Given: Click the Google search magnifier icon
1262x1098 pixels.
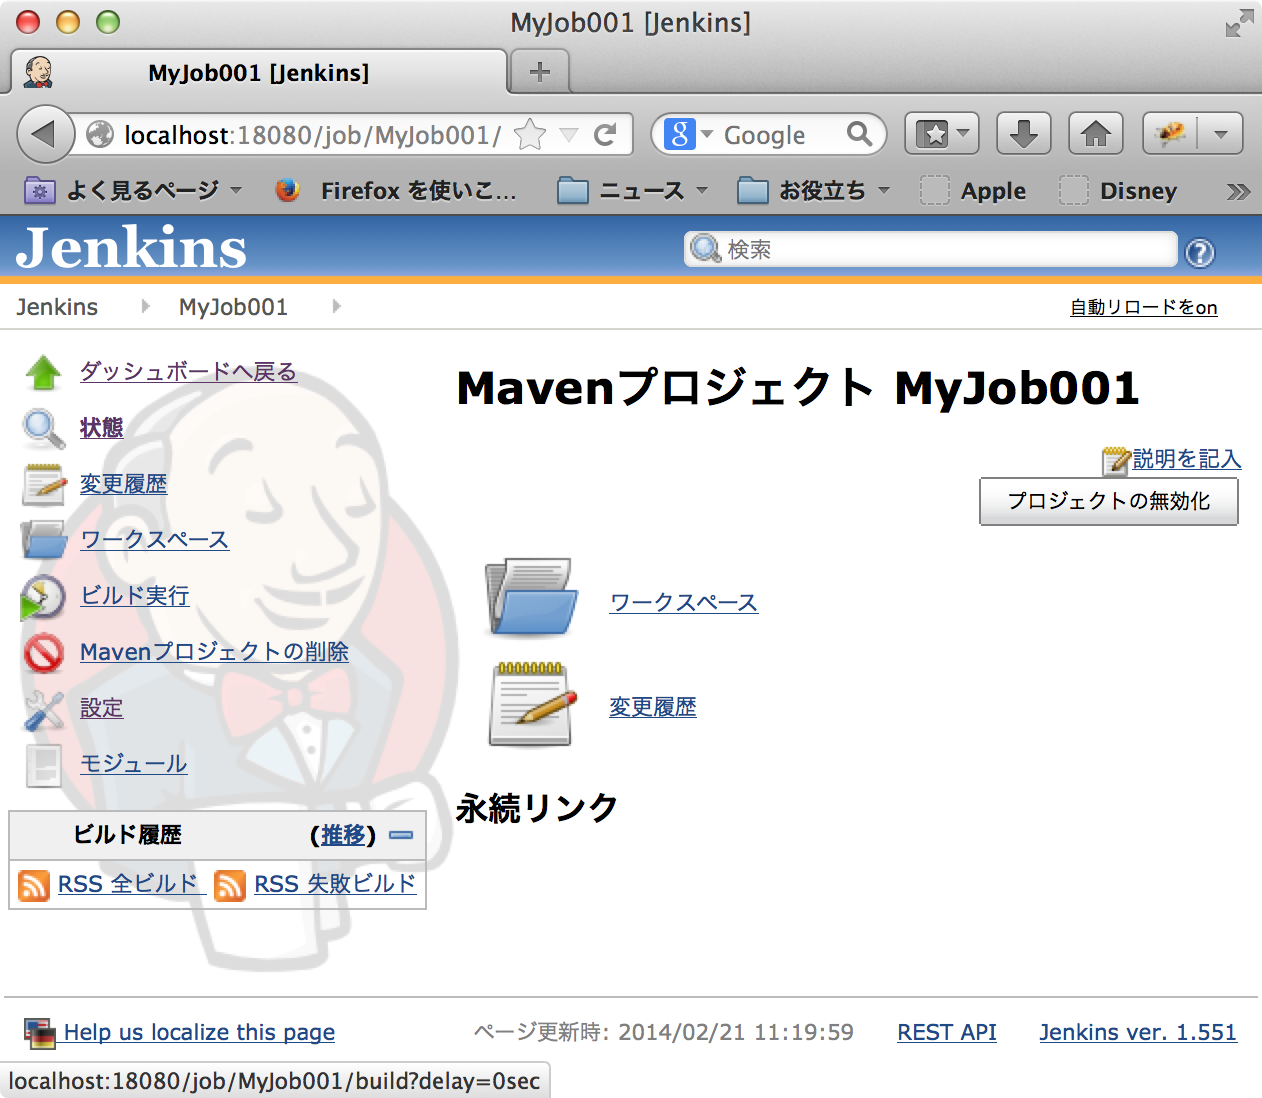Looking at the screenshot, I should coord(859,134).
